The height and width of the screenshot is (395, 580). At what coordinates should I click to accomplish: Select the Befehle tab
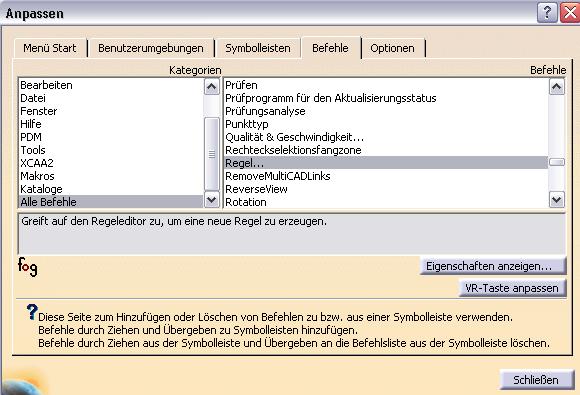tap(330, 48)
